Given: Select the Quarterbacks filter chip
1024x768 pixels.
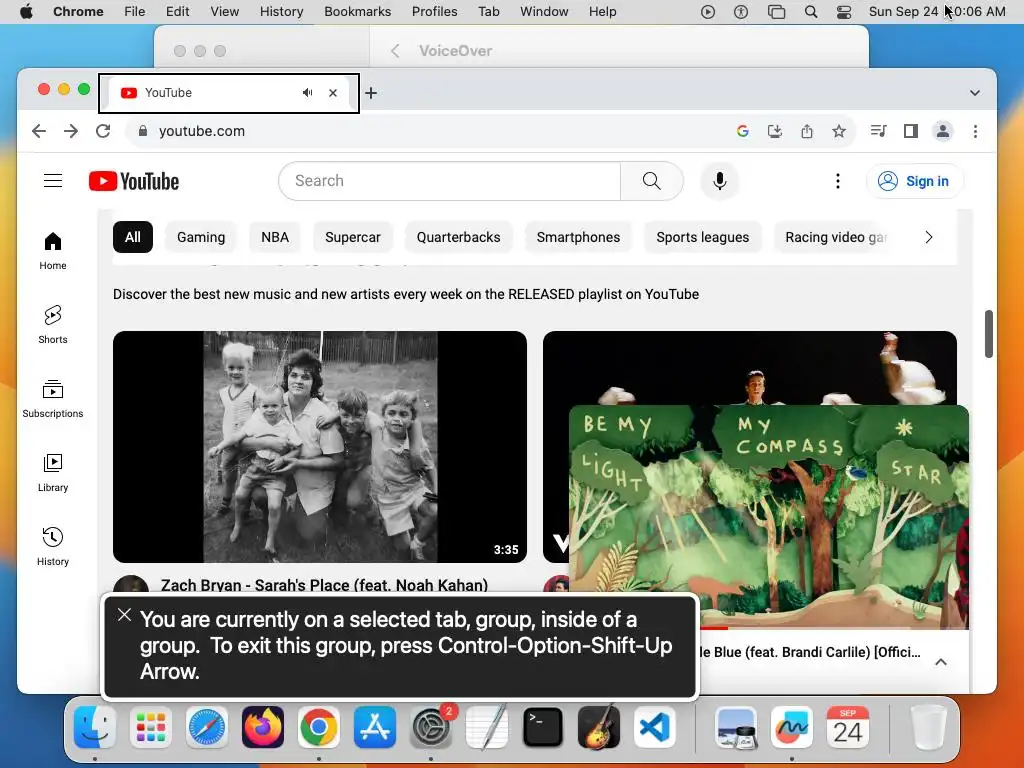Looking at the screenshot, I should (458, 237).
